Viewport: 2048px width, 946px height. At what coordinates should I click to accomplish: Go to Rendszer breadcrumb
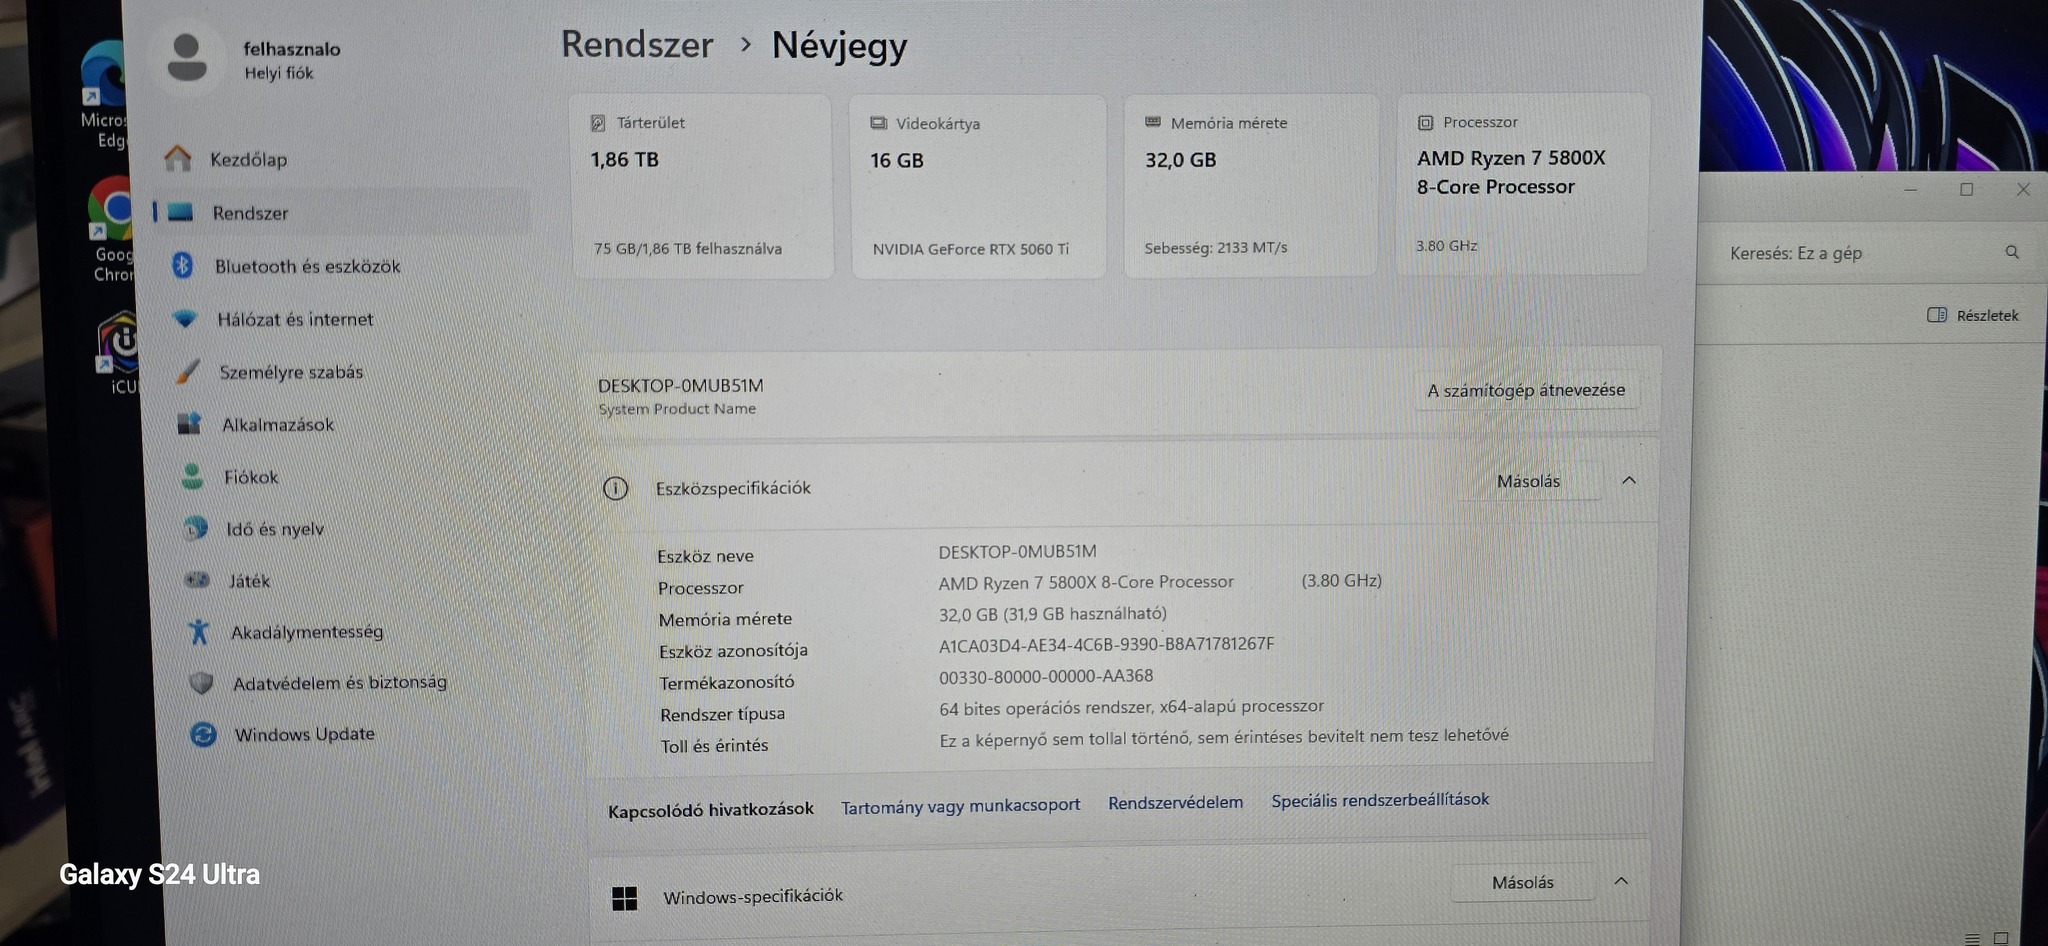[637, 45]
